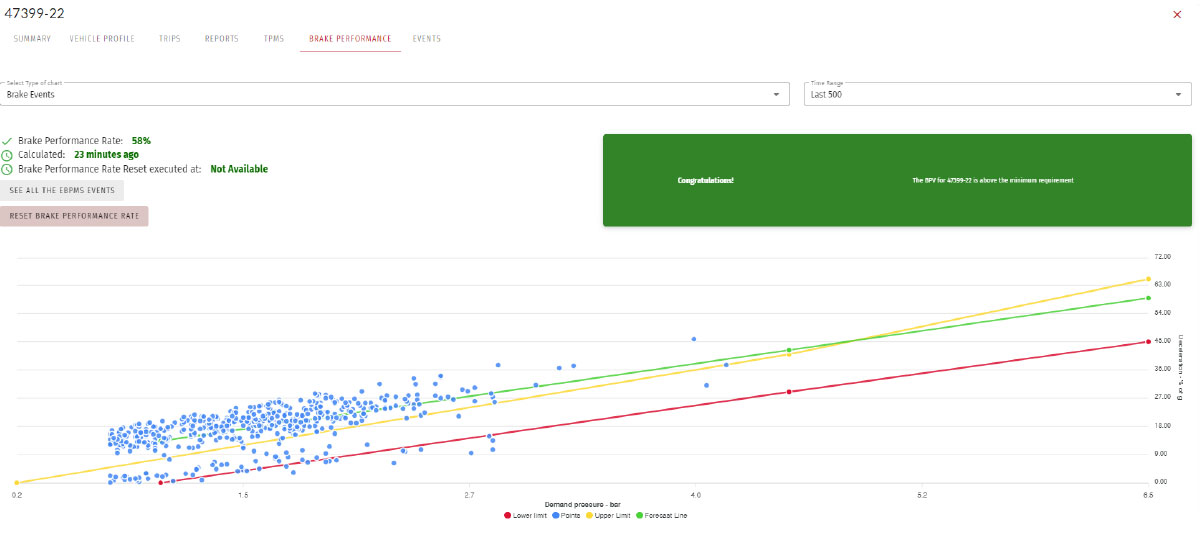Switch to the Summary tab
This screenshot has width=1200, height=539.
coord(32,39)
